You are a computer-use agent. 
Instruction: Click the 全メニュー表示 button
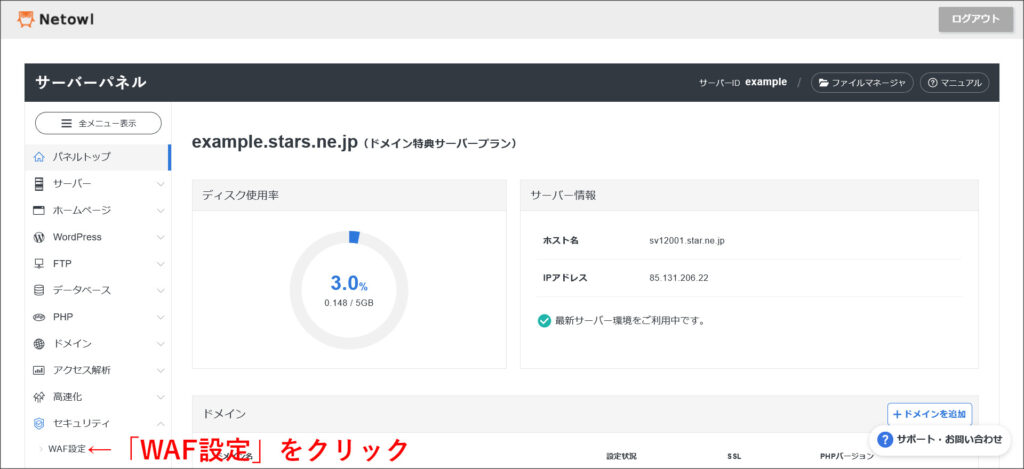(98, 123)
